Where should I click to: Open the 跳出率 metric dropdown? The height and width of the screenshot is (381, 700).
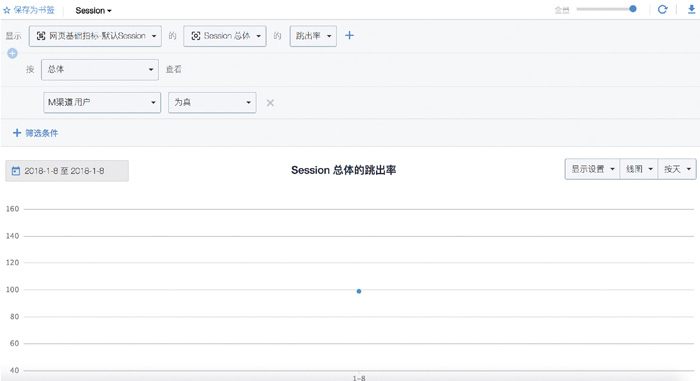point(313,36)
